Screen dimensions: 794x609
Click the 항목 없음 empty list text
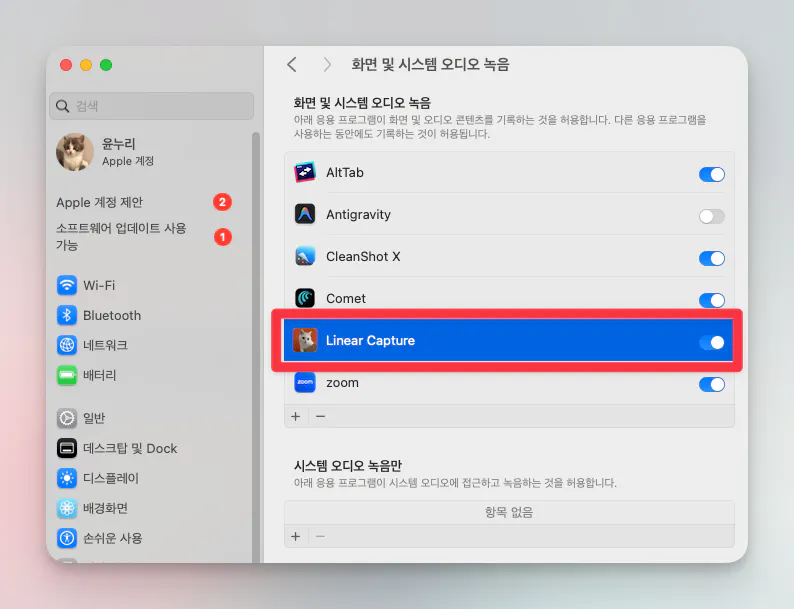[x=508, y=512]
